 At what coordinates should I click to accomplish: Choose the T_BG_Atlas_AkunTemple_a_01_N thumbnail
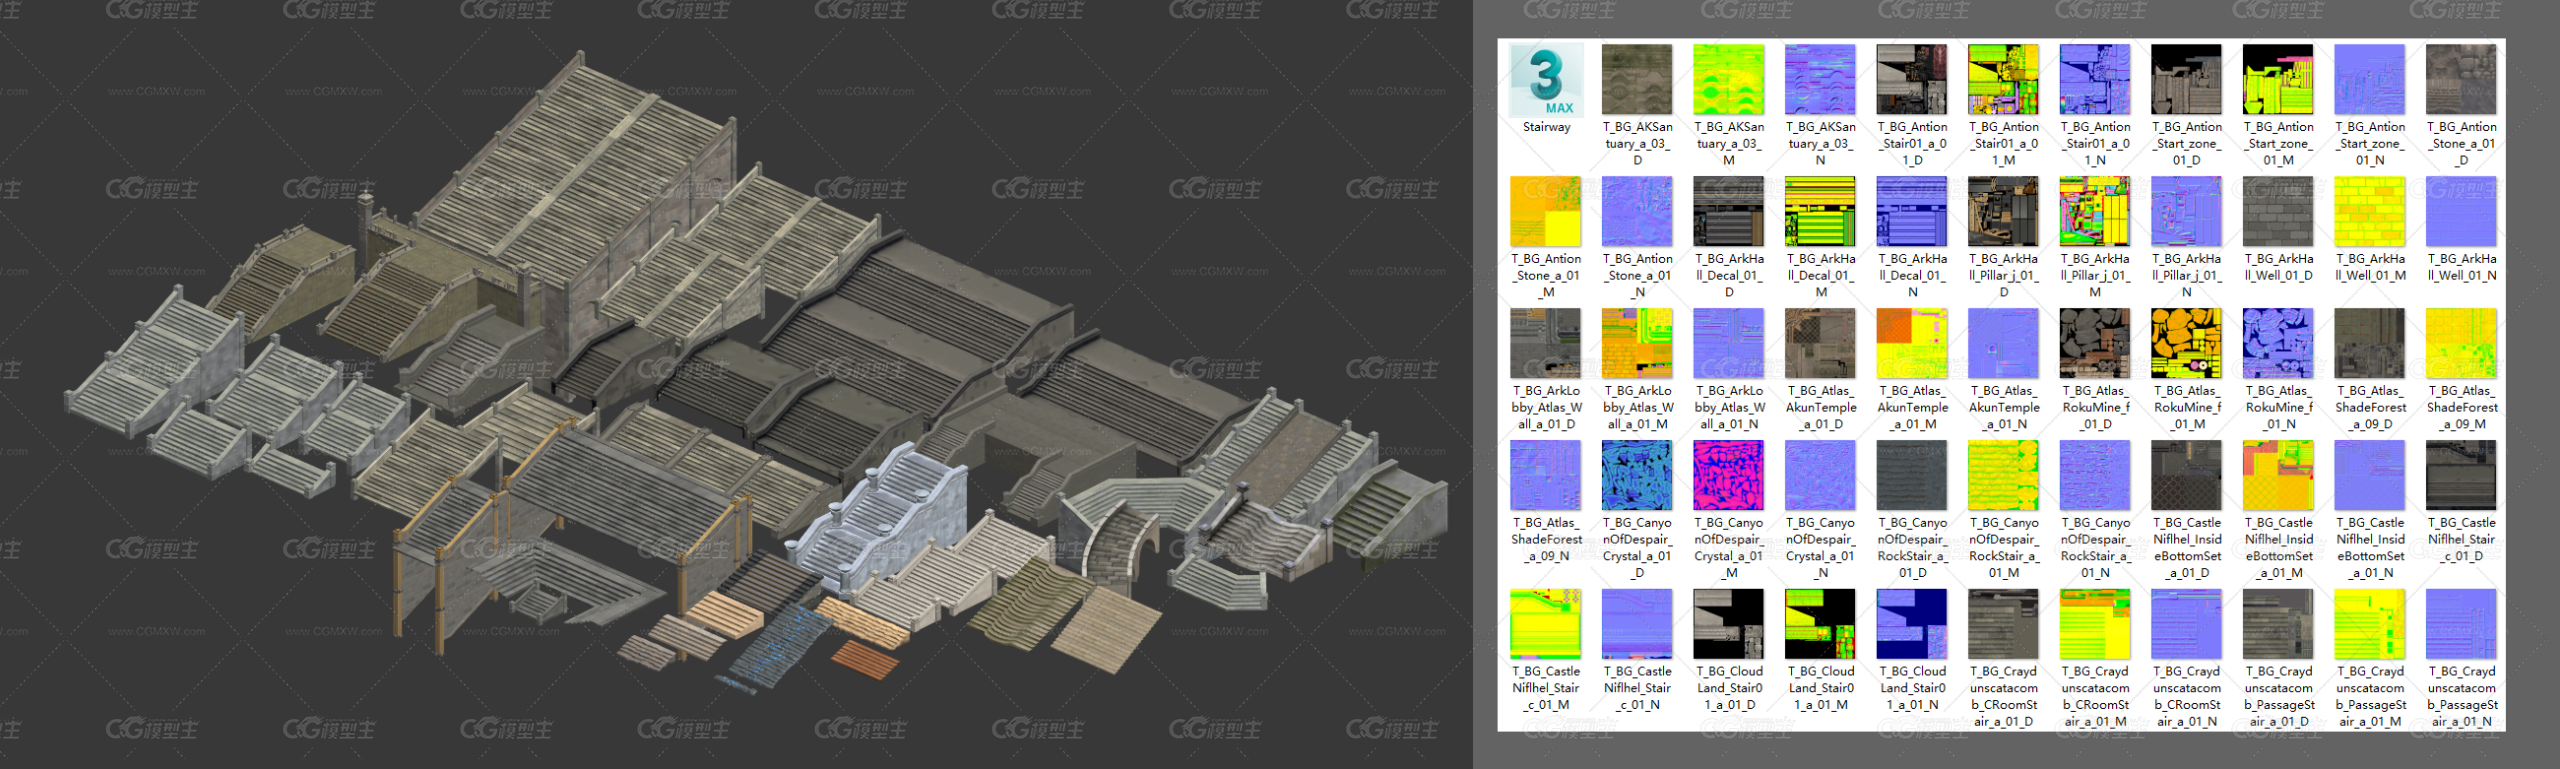click(2004, 344)
